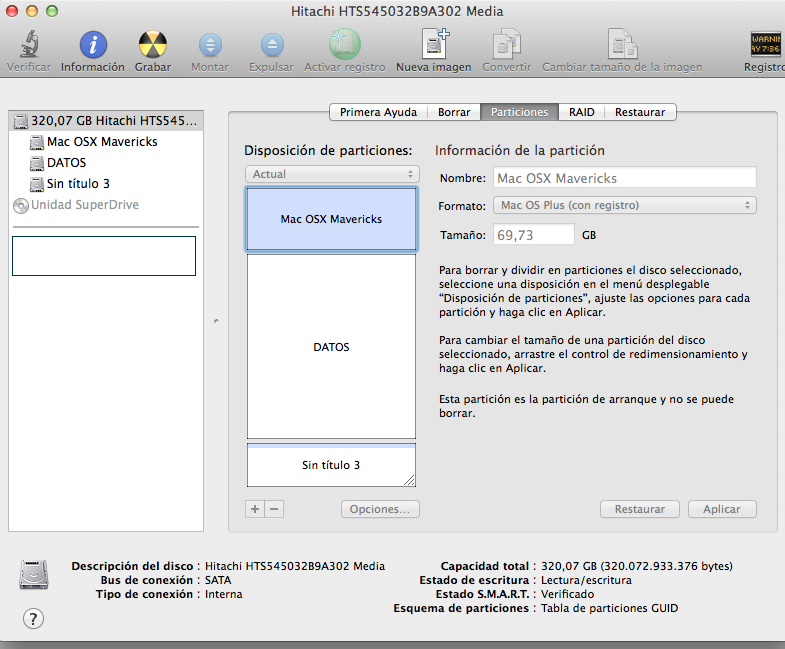The image size is (785, 649).
Task: Open the help question mark button
Action: tap(33, 618)
